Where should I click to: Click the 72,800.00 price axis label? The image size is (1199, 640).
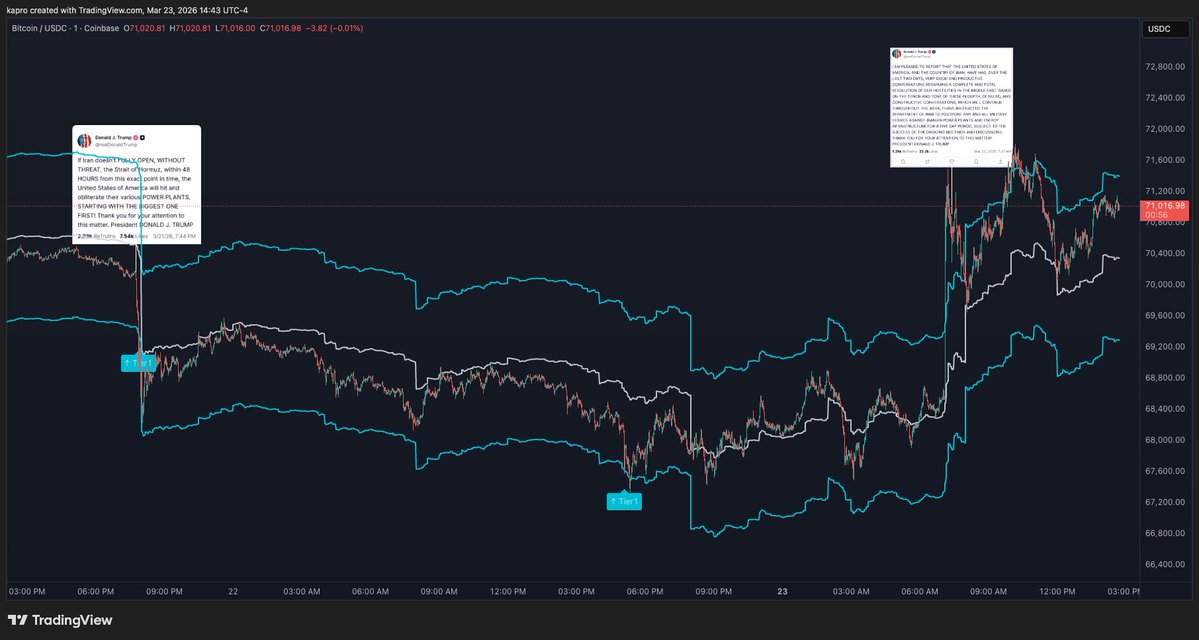click(x=1165, y=67)
